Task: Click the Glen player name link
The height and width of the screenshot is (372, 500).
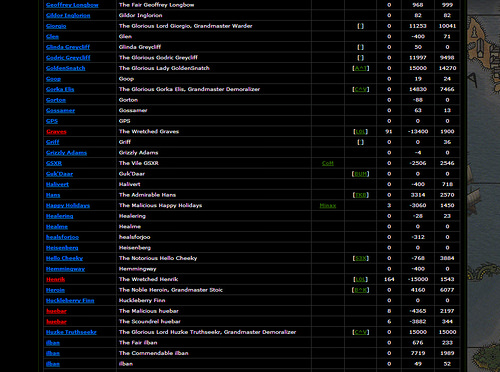Action: [x=52, y=37]
